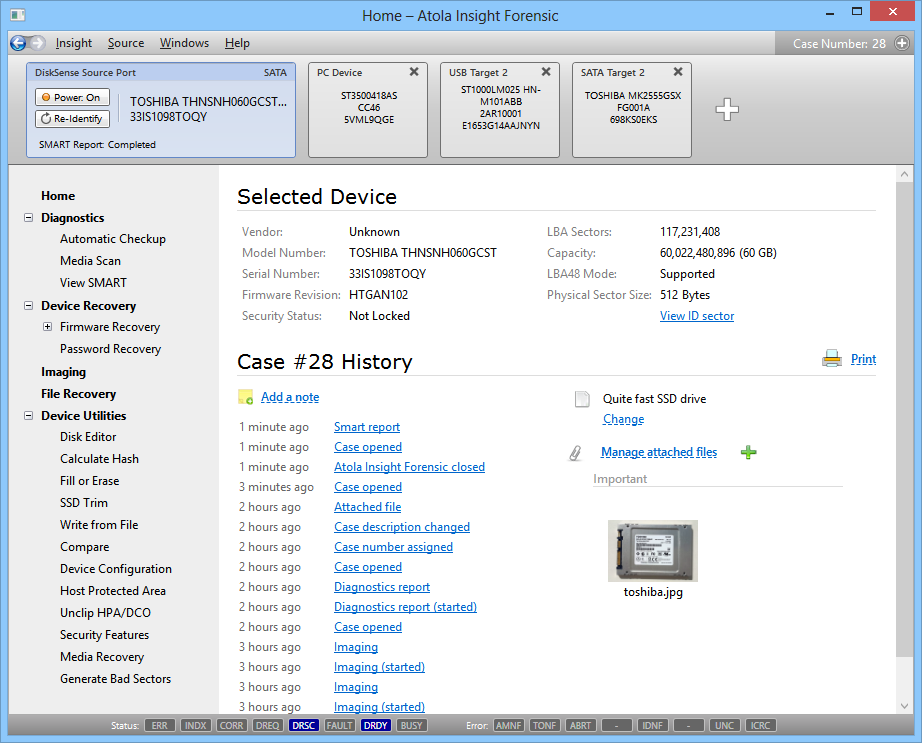Image resolution: width=922 pixels, height=743 pixels.
Task: Close the SATA Target 2 panel
Action: [x=678, y=72]
